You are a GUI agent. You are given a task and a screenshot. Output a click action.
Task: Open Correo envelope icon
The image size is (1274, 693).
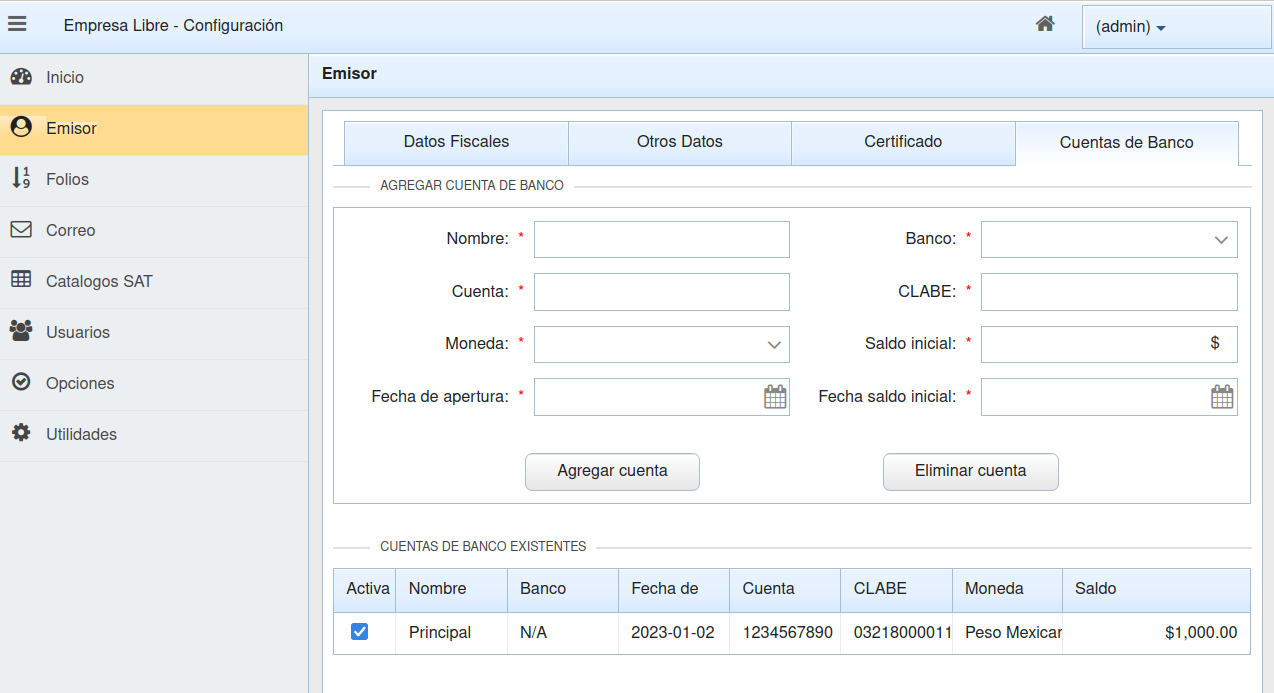(21, 230)
